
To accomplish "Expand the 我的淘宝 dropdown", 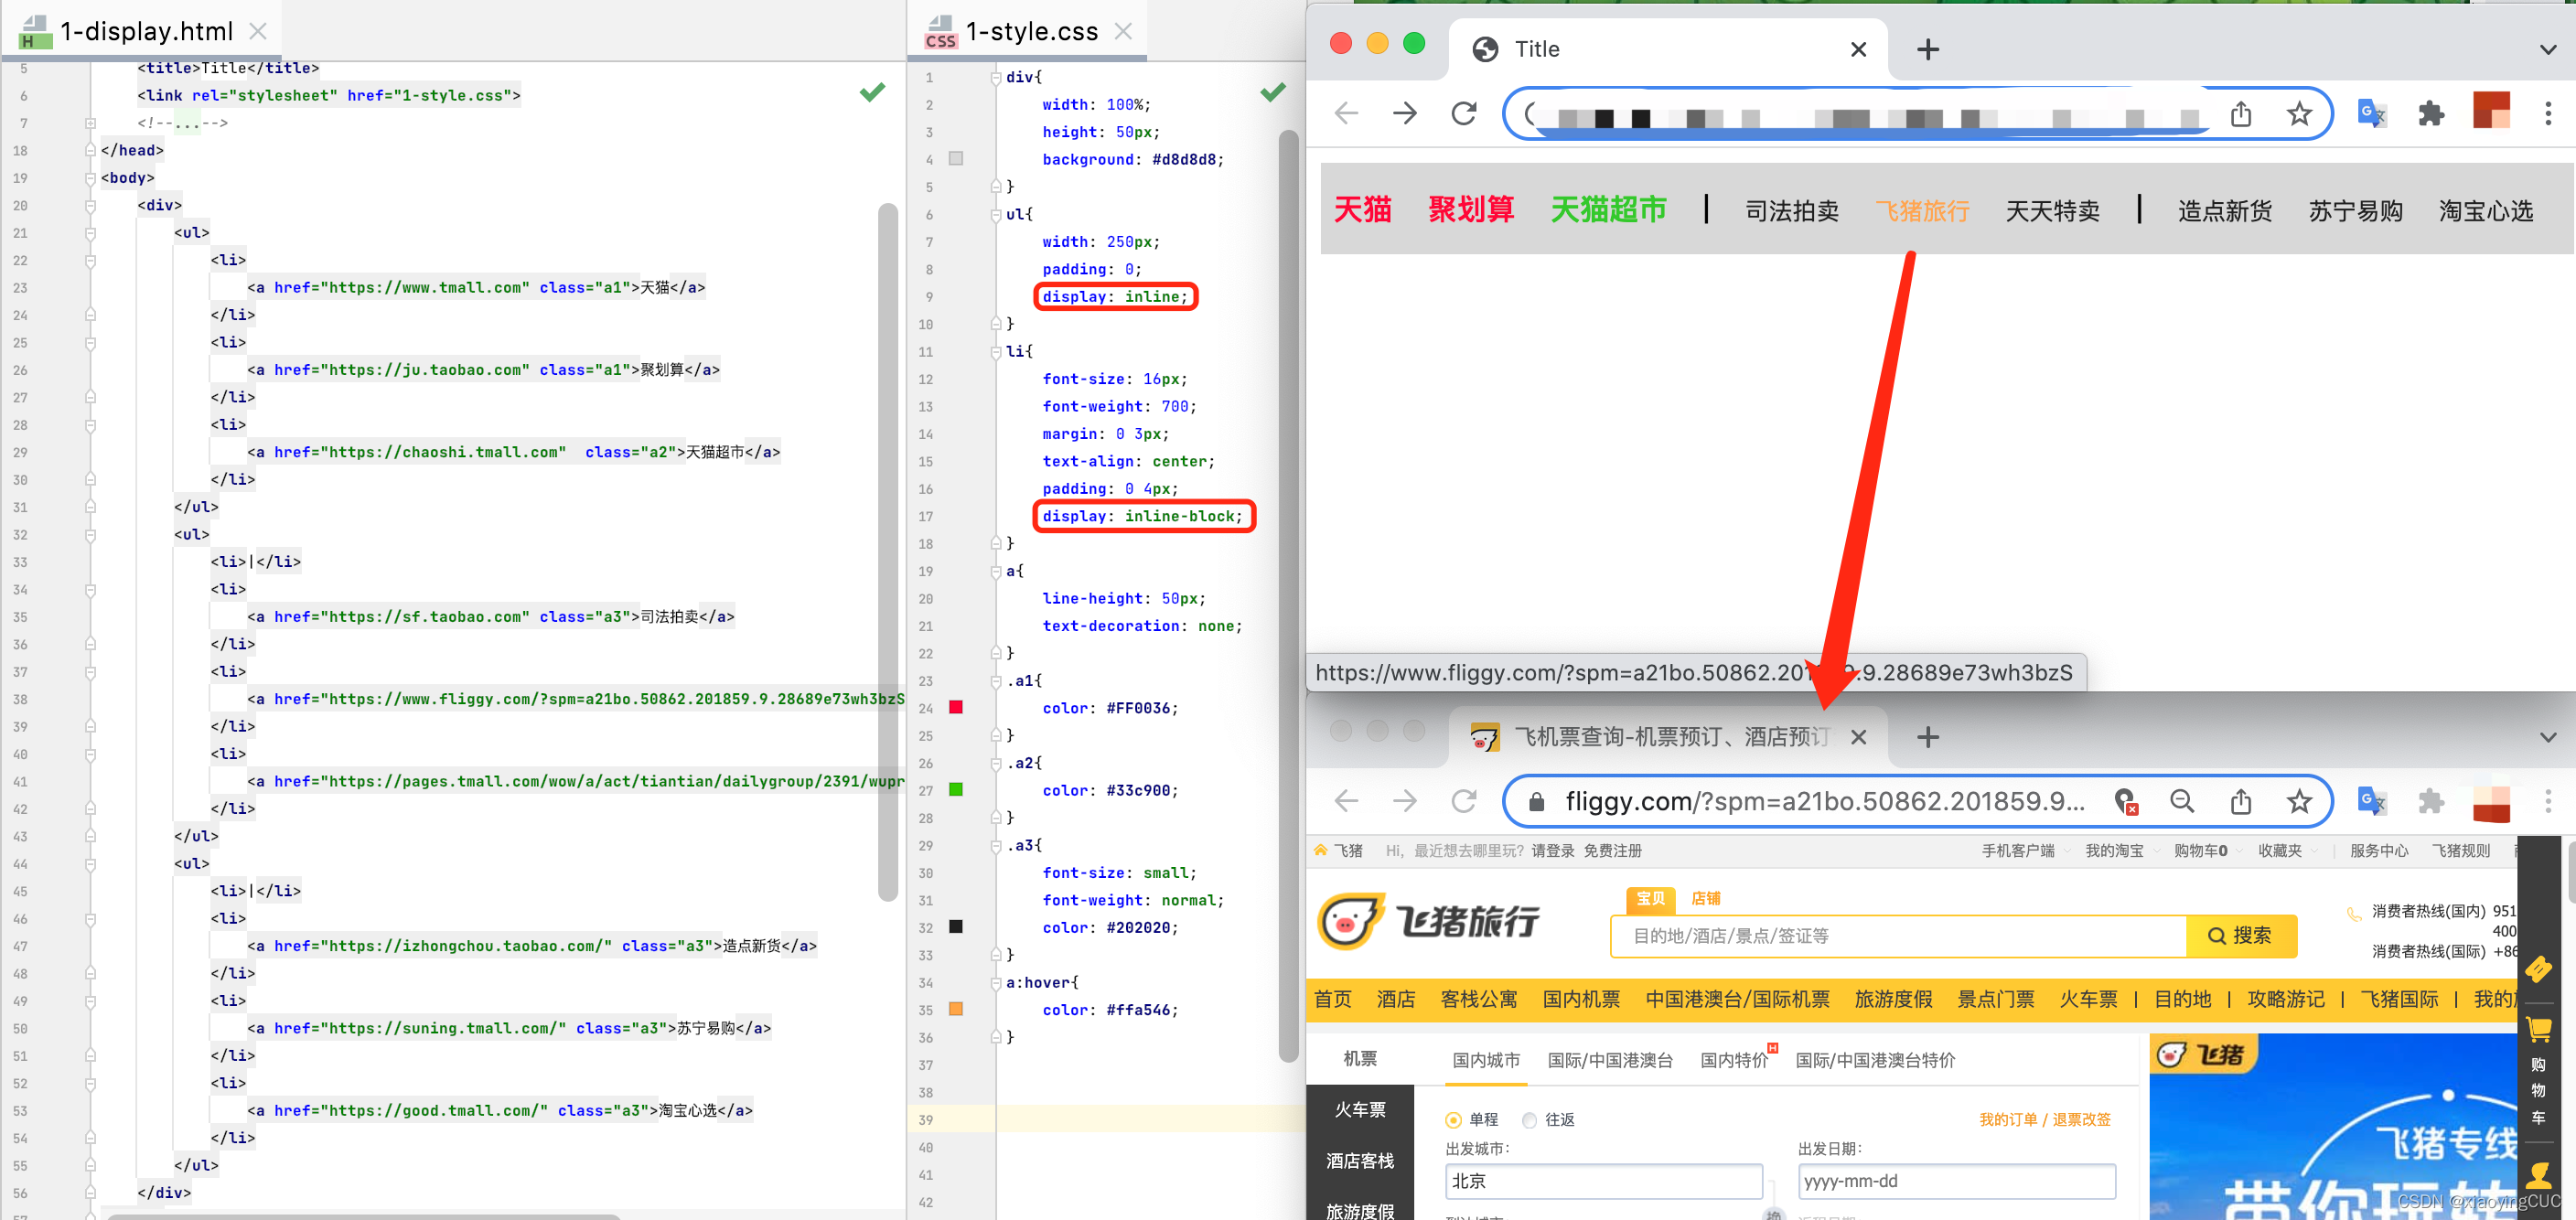I will pyautogui.click(x=2121, y=851).
